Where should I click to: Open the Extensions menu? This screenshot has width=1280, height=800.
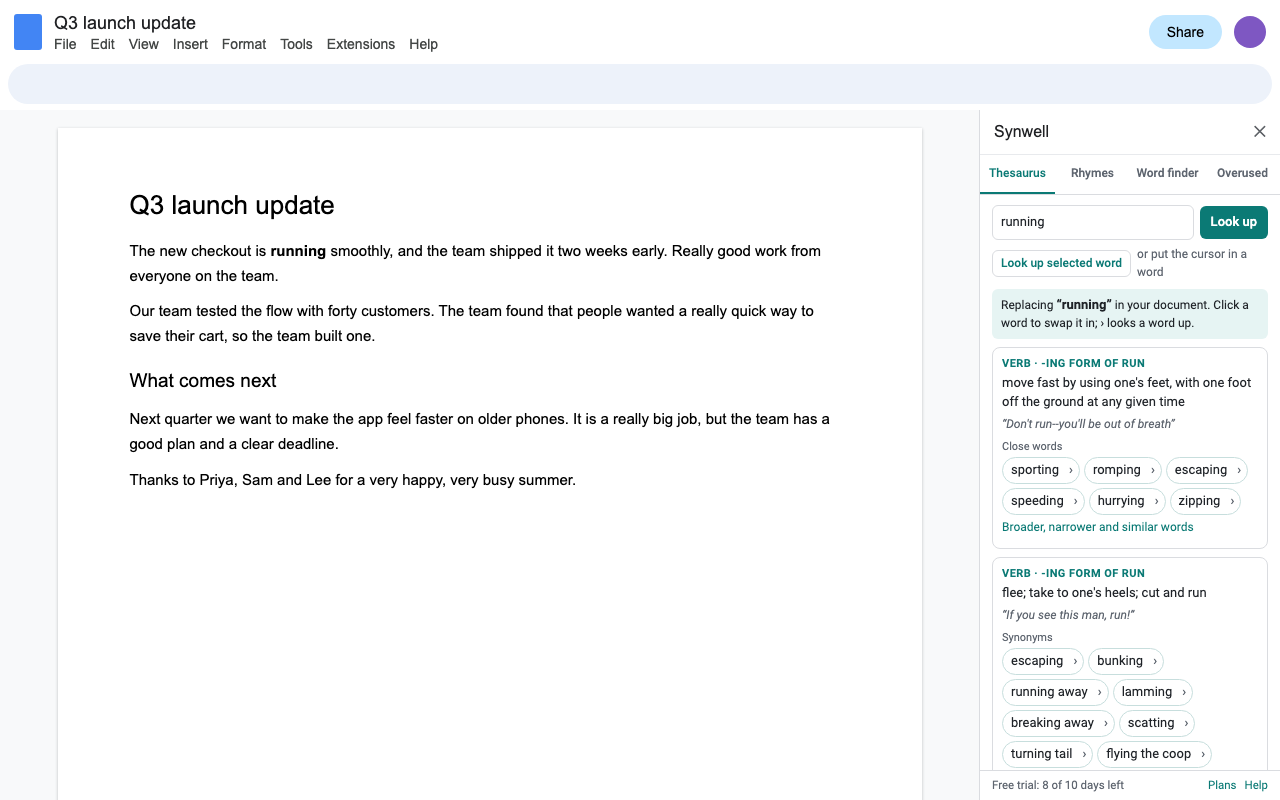[360, 44]
